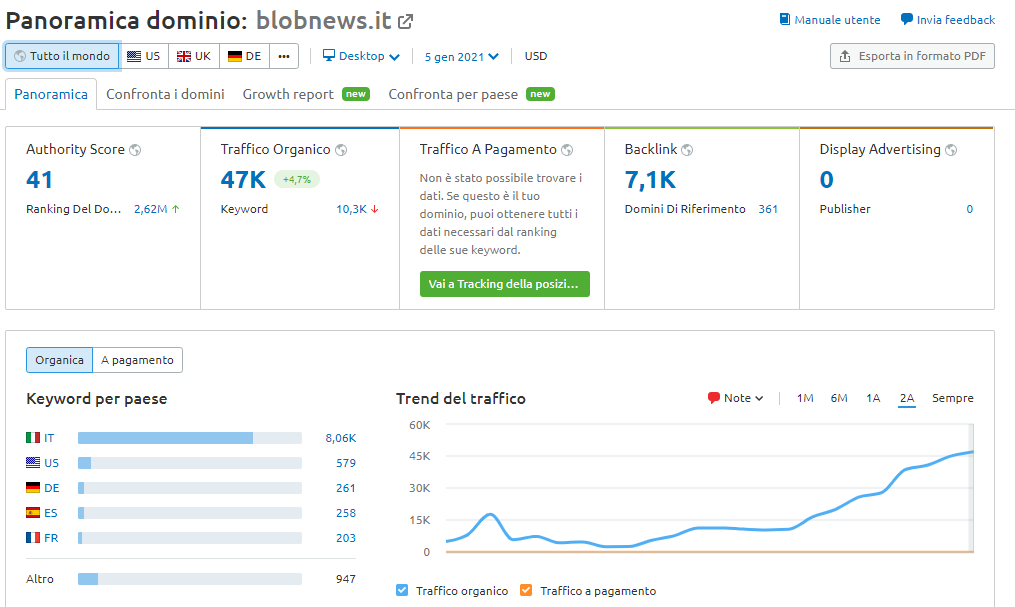1015x607 pixels.
Task: Set trend range to 1M
Action: tap(805, 398)
